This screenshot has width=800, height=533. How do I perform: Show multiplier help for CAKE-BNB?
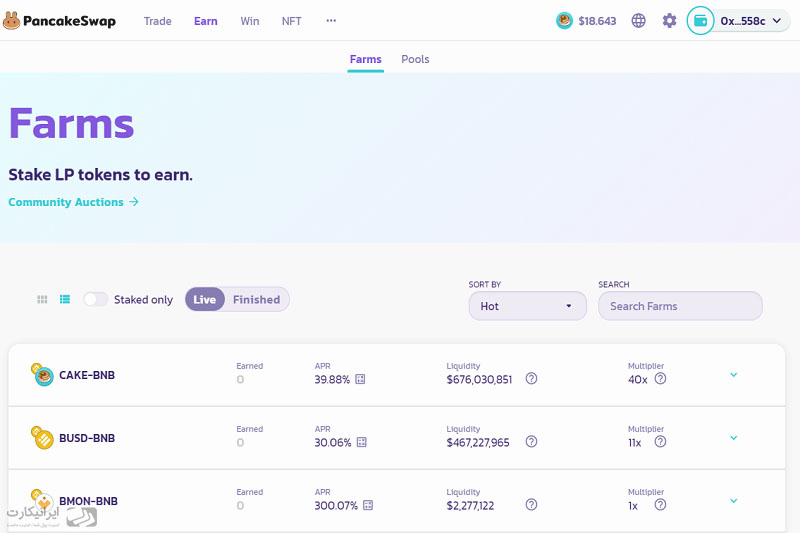coord(660,379)
